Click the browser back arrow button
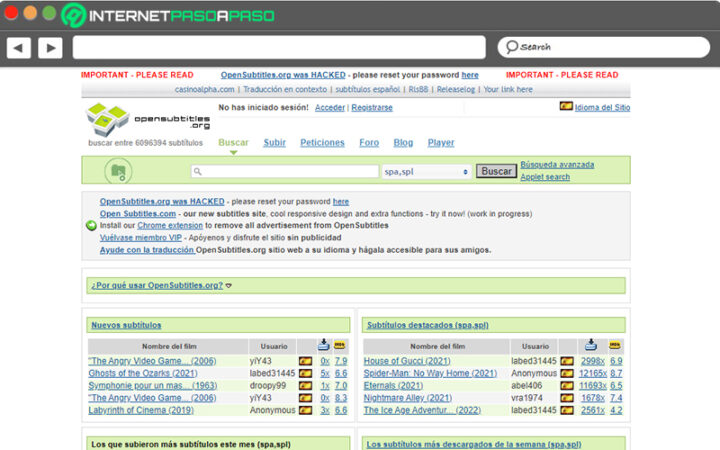 click(19, 47)
